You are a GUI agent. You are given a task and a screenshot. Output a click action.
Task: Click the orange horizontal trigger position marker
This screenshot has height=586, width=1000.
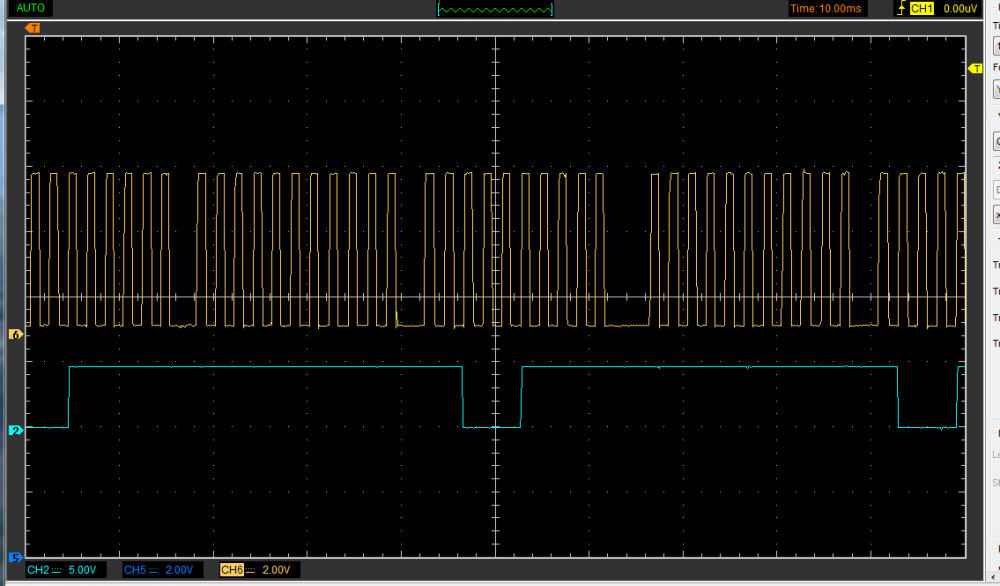(34, 28)
